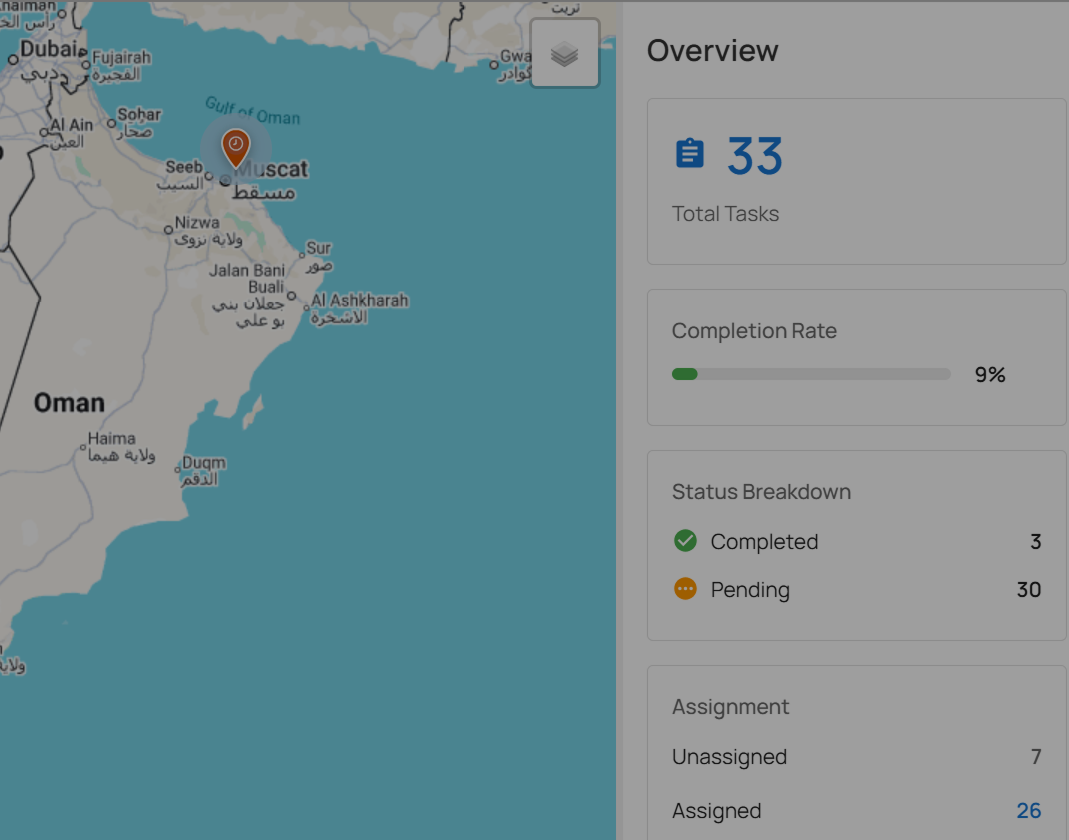The width and height of the screenshot is (1069, 840).
Task: Select the total tasks number 33
Action: [x=755, y=156]
